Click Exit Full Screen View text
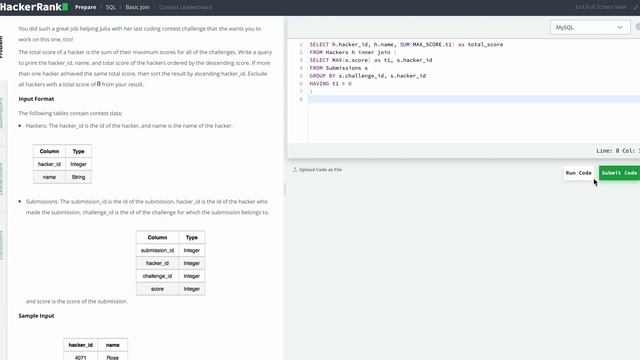Viewport: 640px width, 360px height. point(600,7)
